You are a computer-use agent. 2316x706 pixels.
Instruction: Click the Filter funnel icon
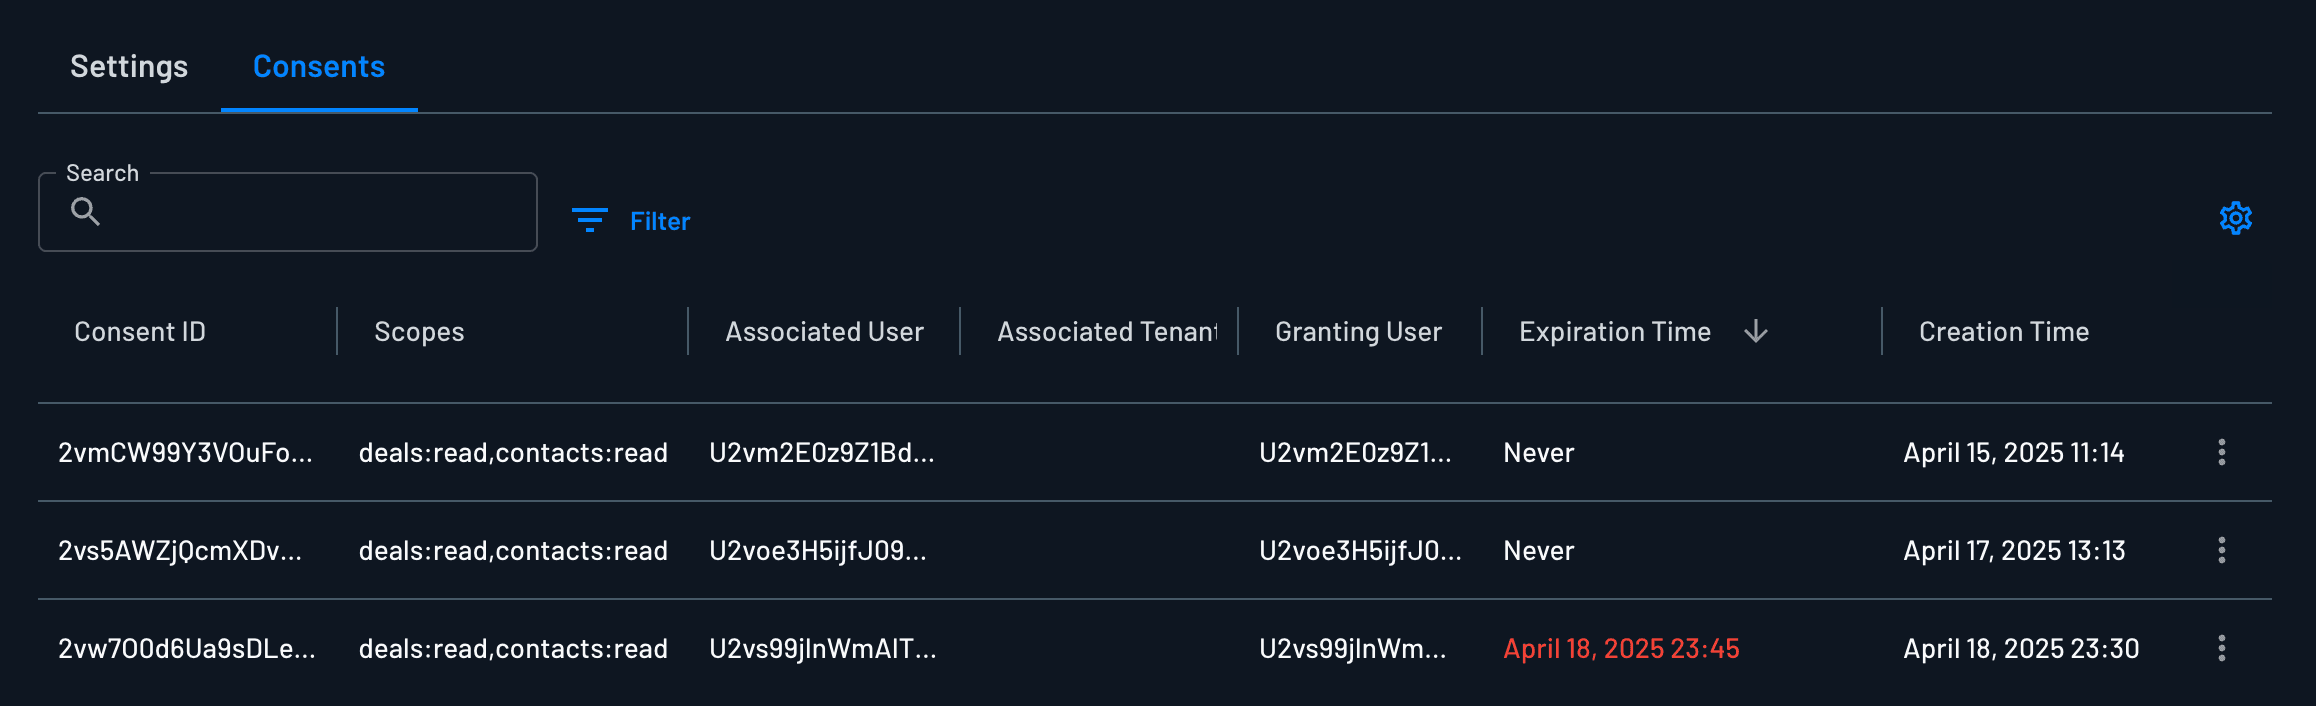588,219
